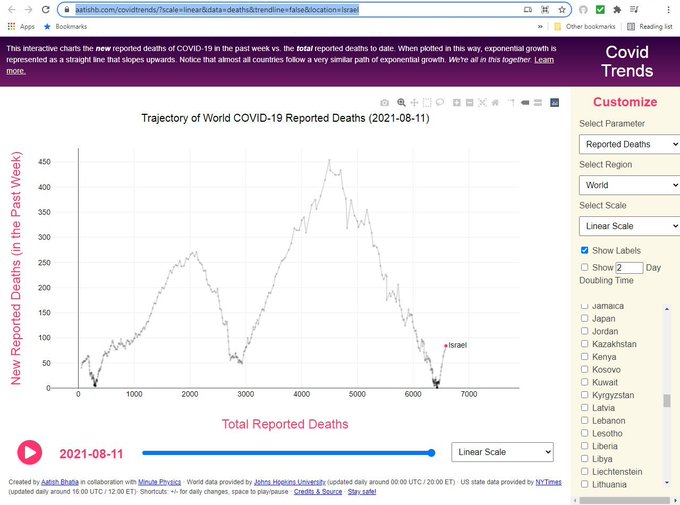
Task: Open the Linear Scale dropdown in Customize panel
Action: point(629,226)
